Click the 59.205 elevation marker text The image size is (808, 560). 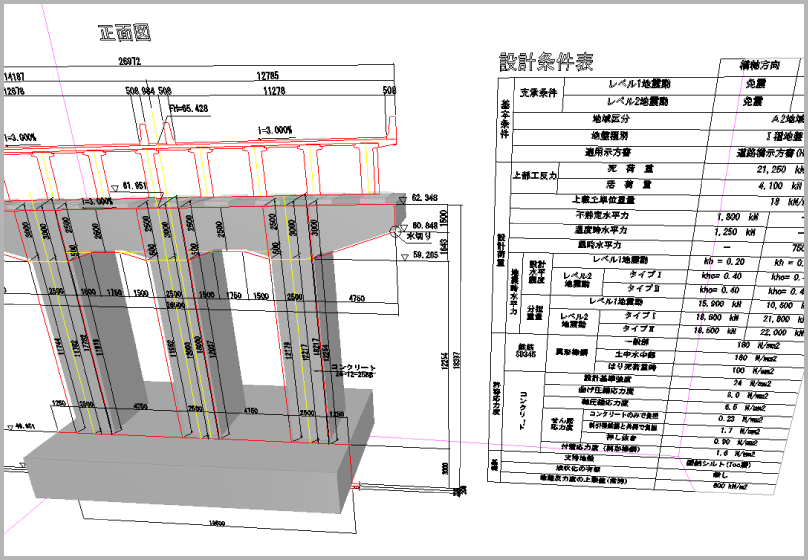[x=425, y=254]
